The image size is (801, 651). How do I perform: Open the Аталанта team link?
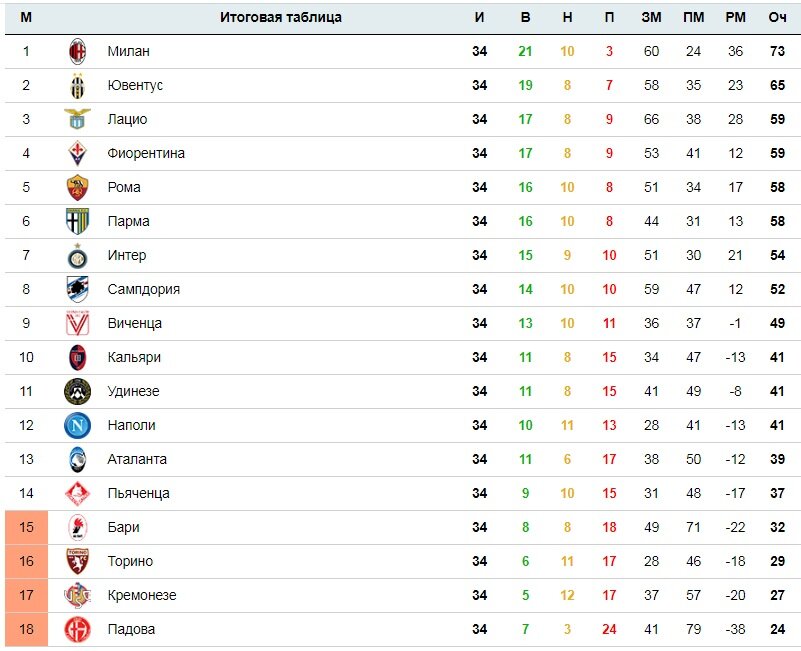[x=137, y=459]
